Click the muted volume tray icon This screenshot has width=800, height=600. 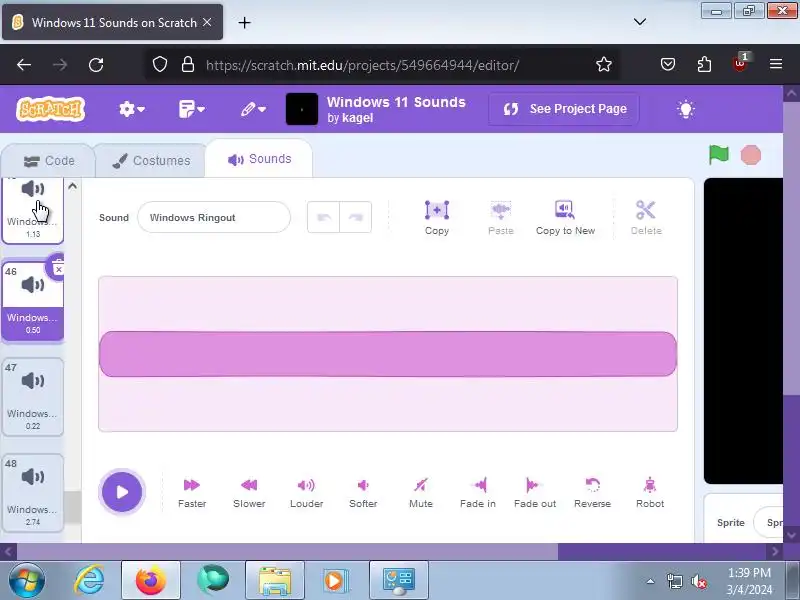699,582
